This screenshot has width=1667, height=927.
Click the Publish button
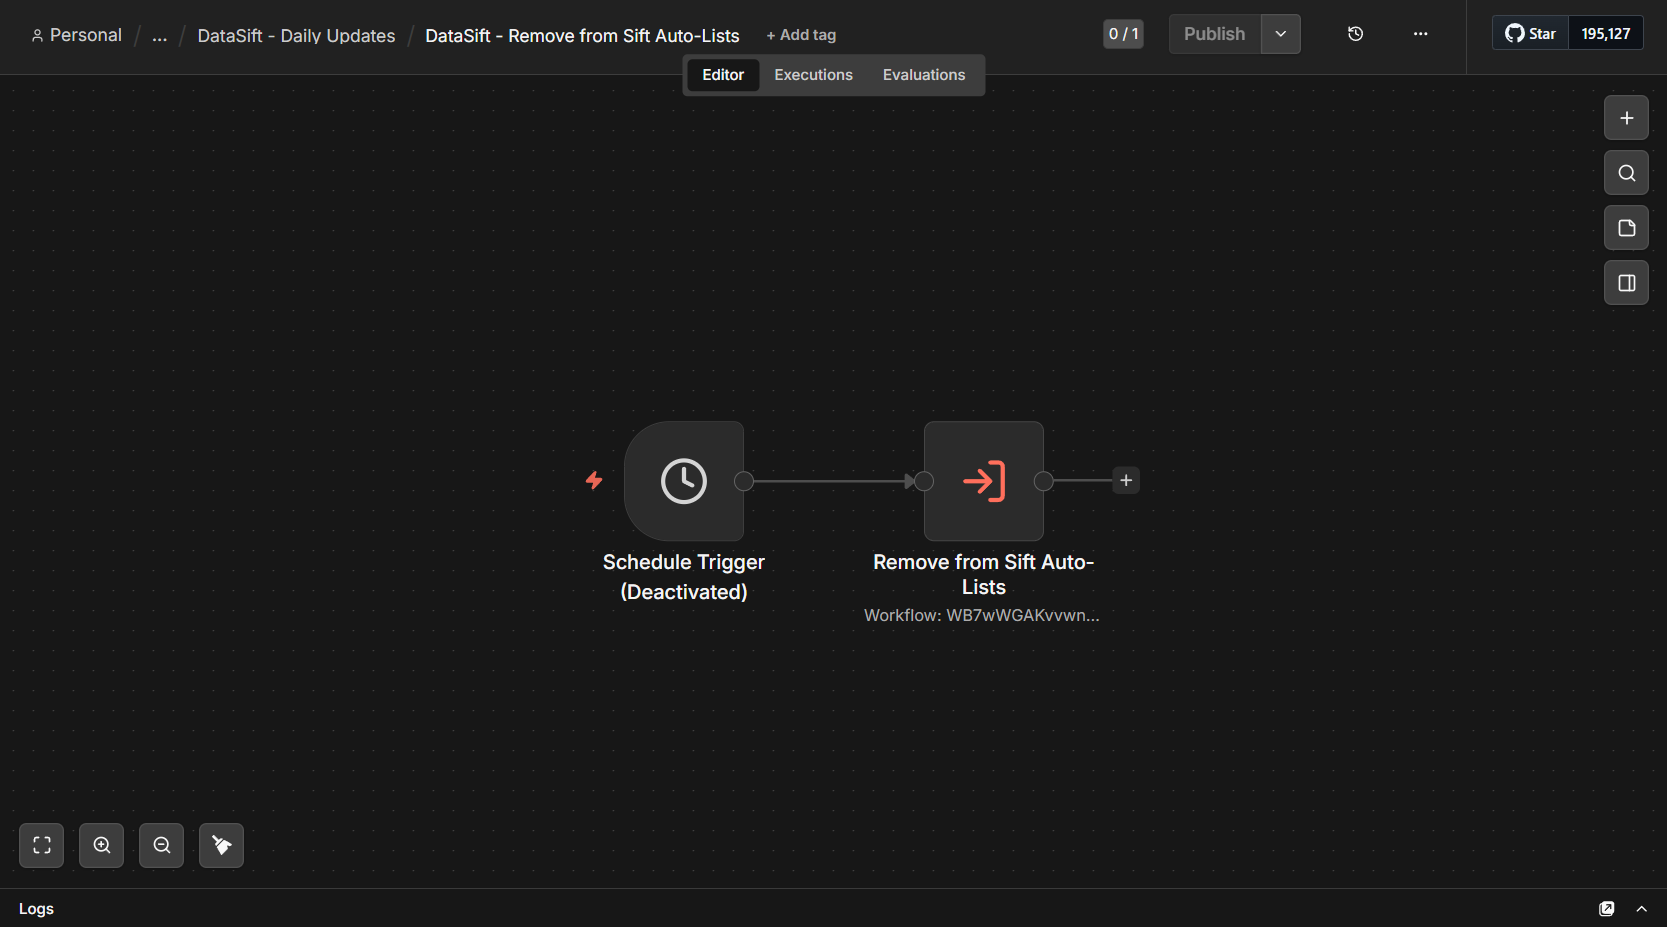pyautogui.click(x=1215, y=34)
